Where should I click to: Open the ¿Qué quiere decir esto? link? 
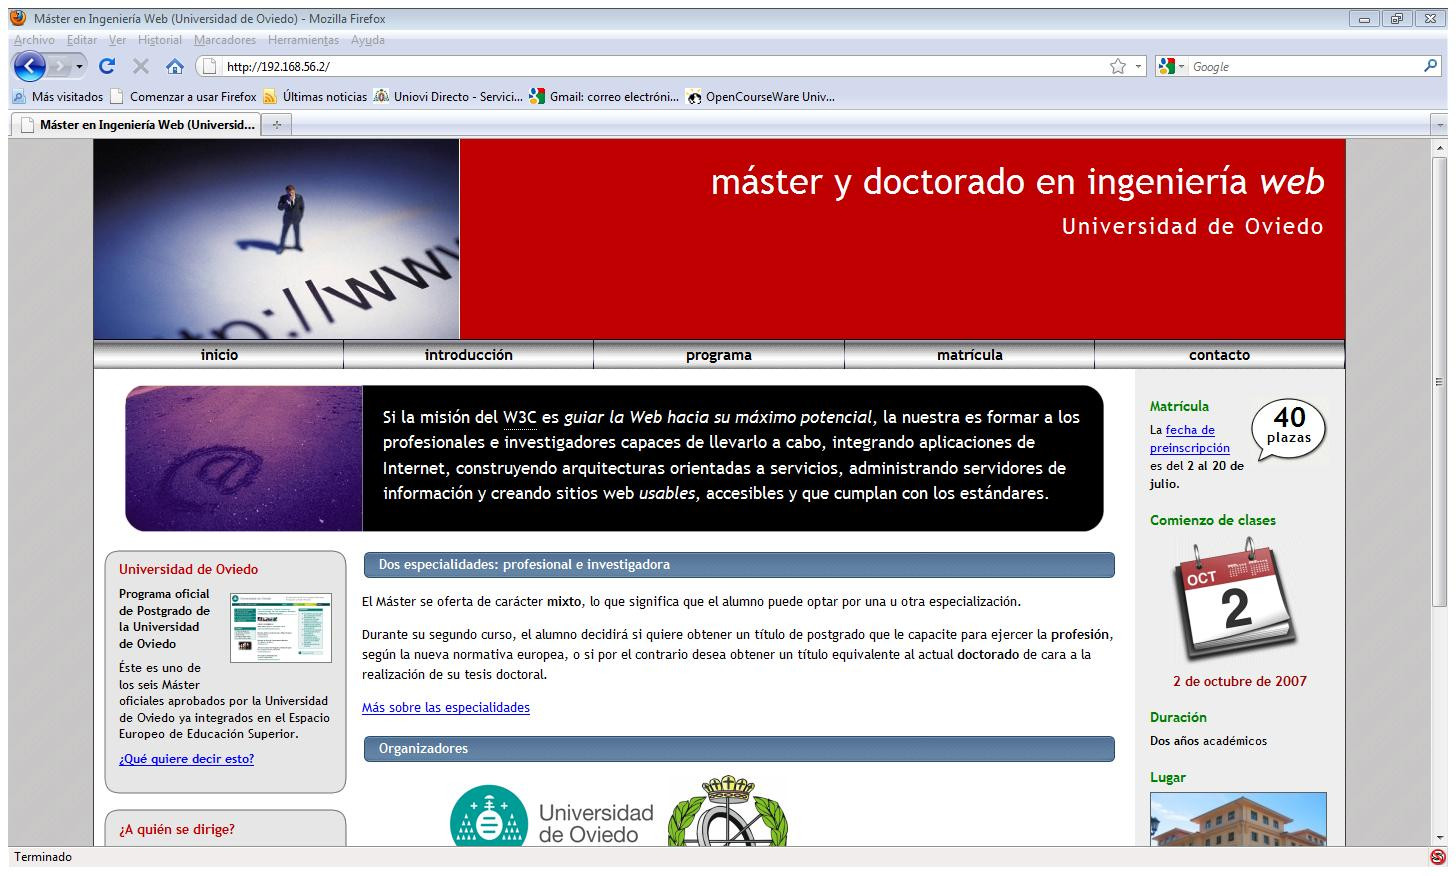[x=186, y=759]
